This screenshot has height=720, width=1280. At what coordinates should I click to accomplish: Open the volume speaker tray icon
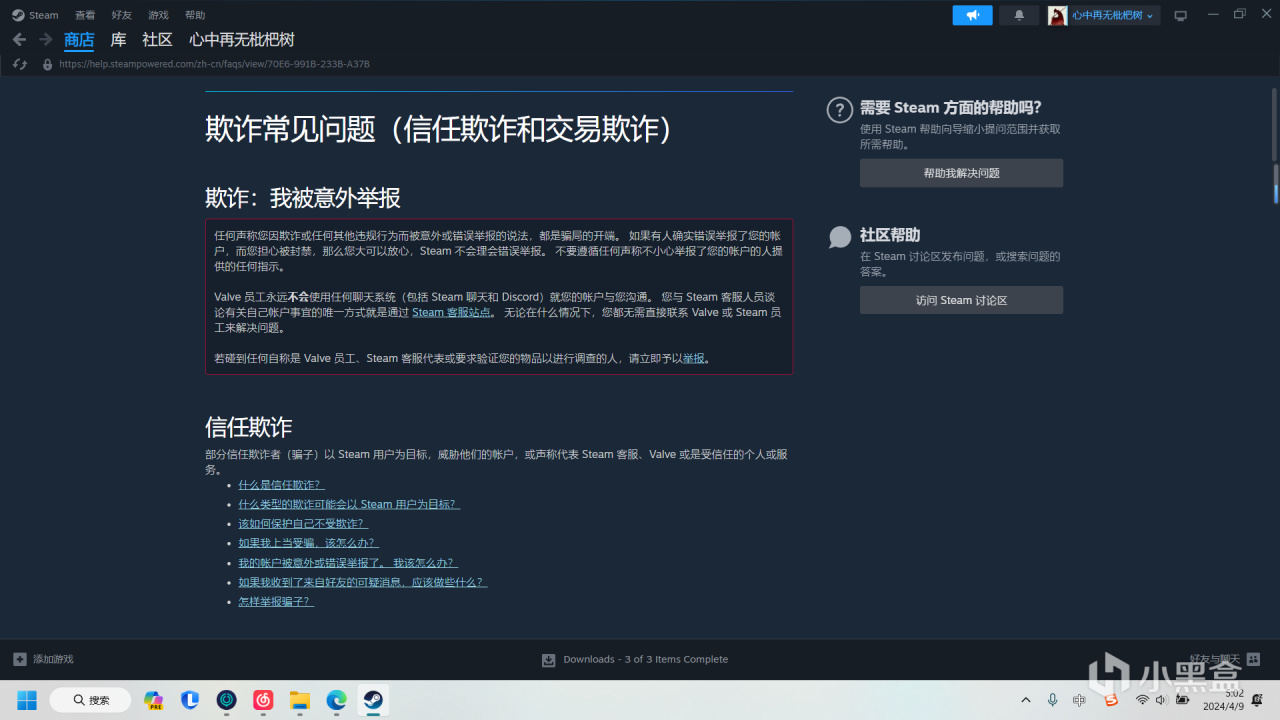click(1161, 700)
